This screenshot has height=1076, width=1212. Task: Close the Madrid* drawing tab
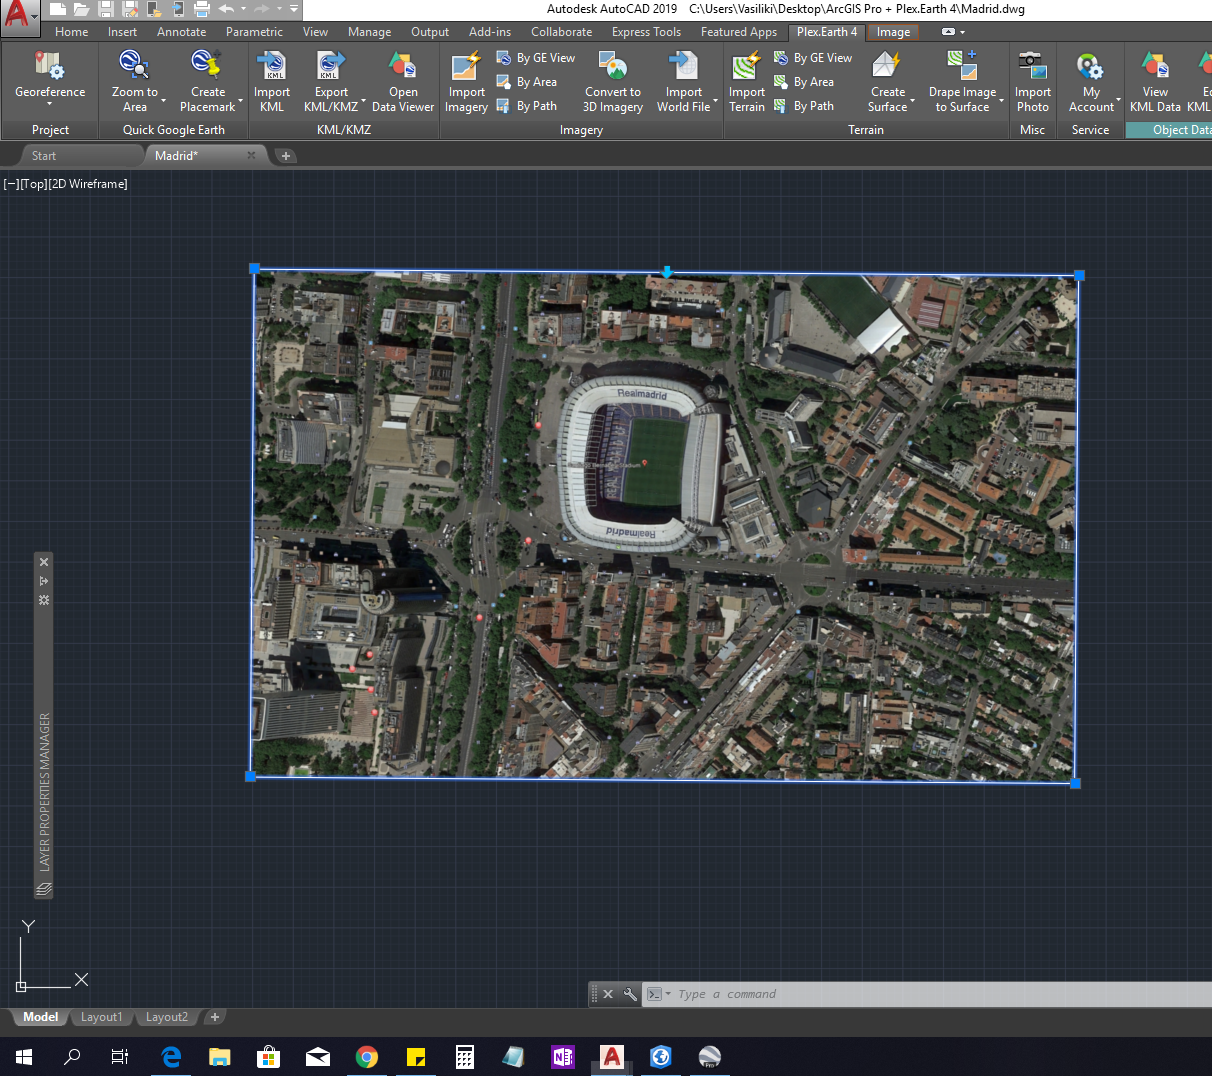(251, 155)
